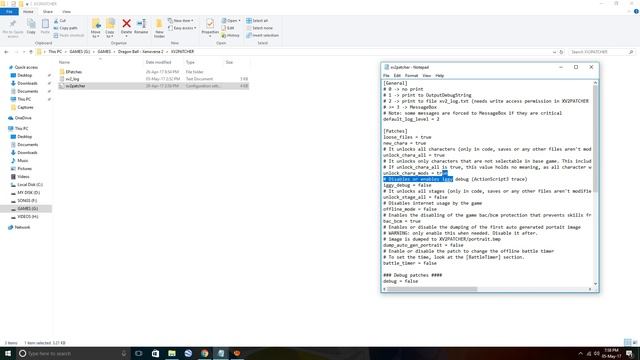640x360 pixels.
Task: Refresh the Explorer folder view
Action: pyautogui.click(x=561, y=52)
